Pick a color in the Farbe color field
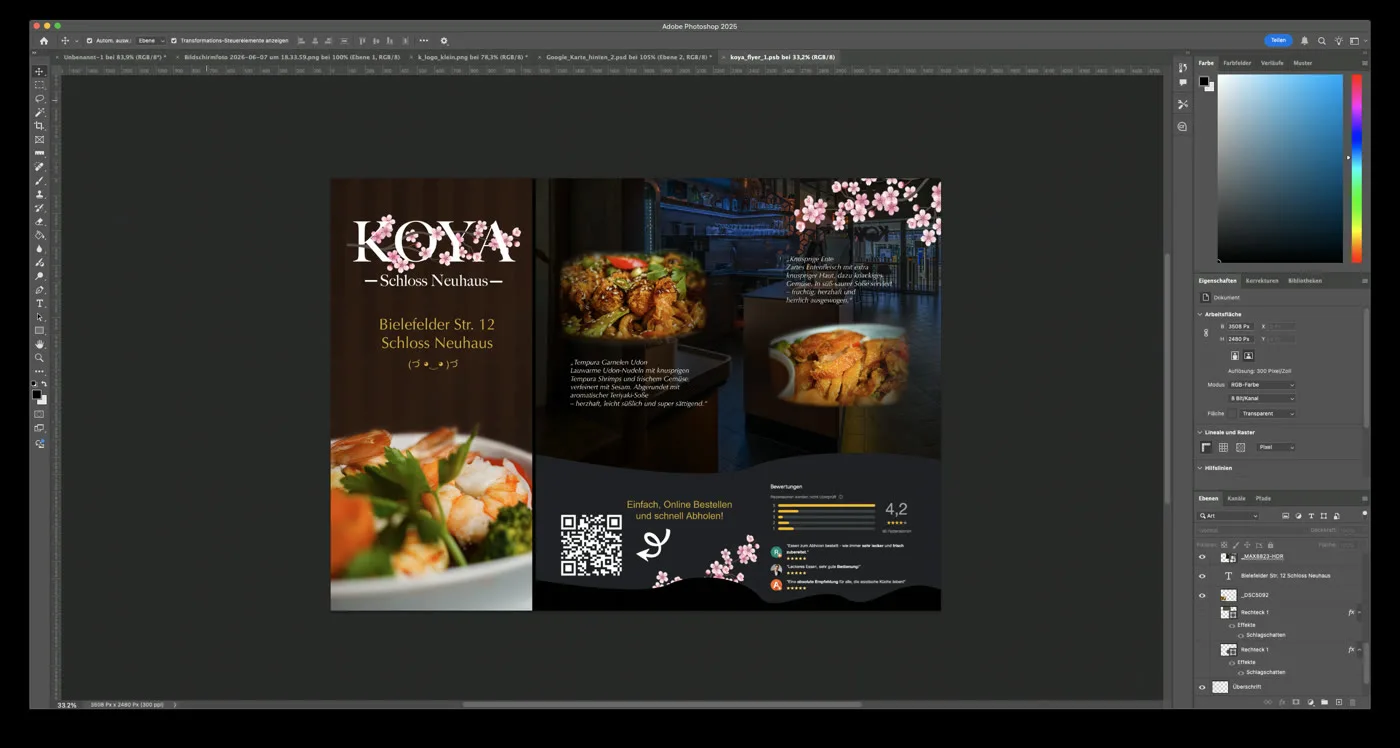The height and width of the screenshot is (748, 1400). (1280, 168)
